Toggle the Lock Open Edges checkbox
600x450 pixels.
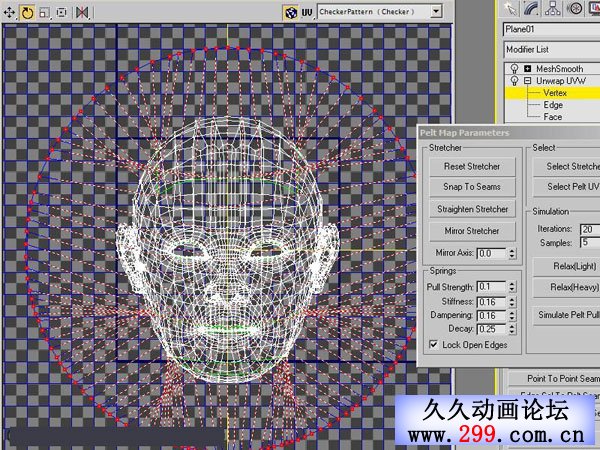[x=433, y=344]
